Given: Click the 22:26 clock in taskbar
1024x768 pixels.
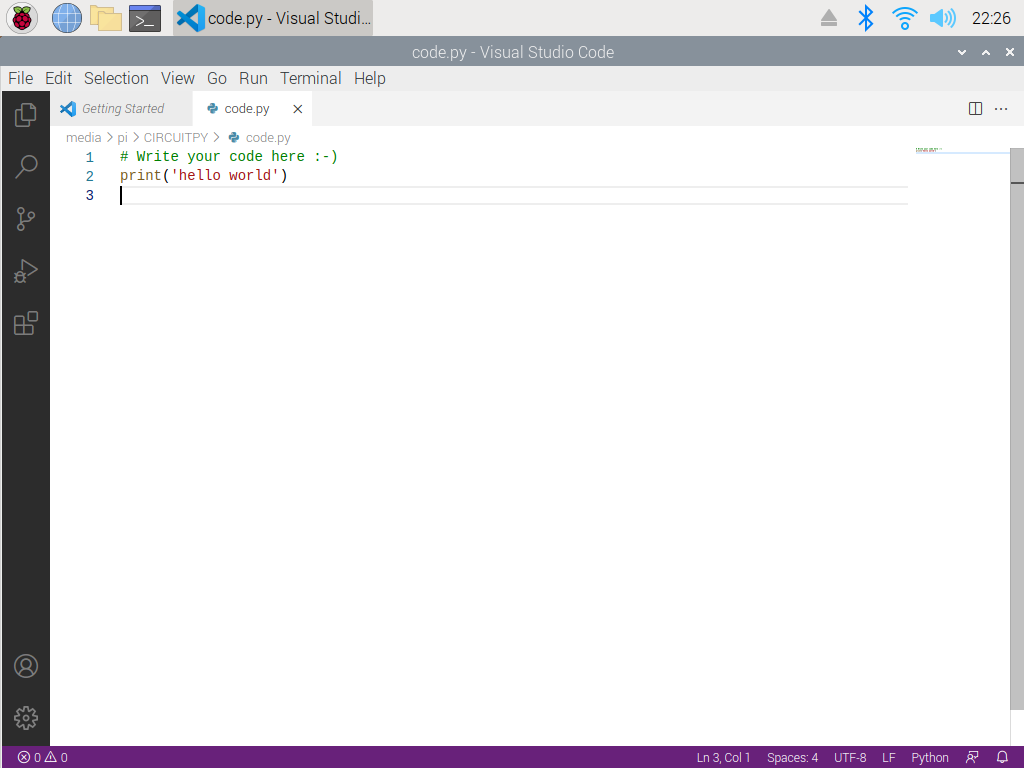Looking at the screenshot, I should (x=991, y=18).
